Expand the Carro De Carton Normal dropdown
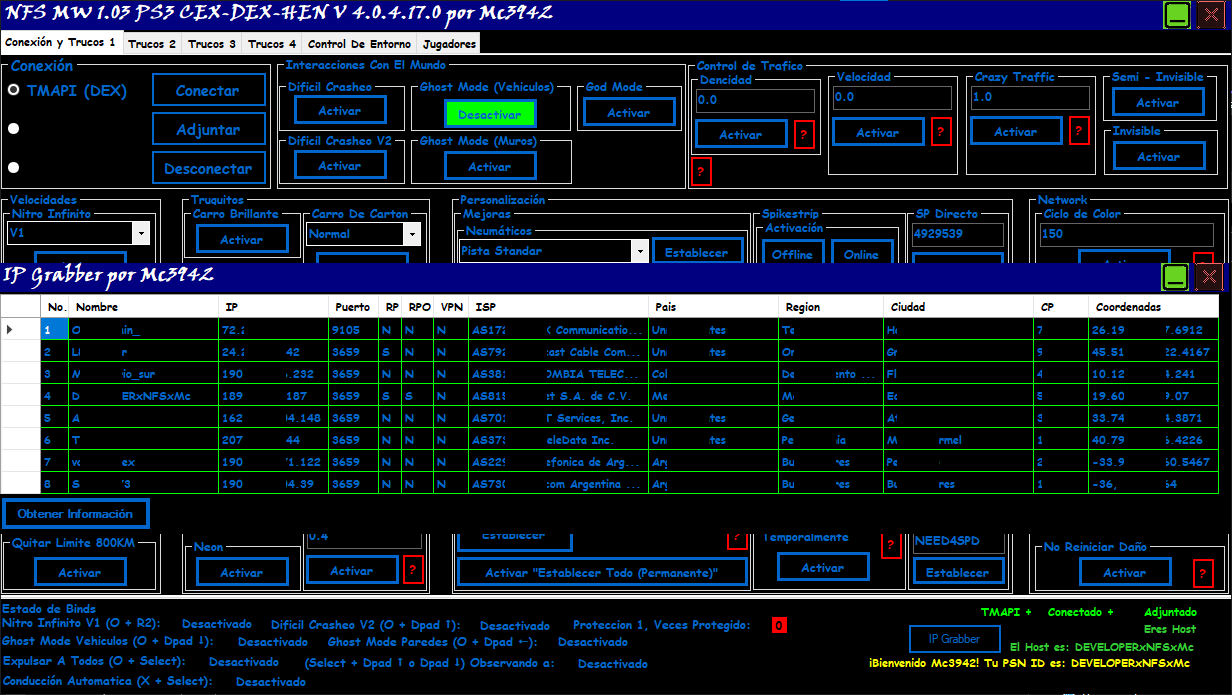1232x695 pixels. click(x=412, y=233)
